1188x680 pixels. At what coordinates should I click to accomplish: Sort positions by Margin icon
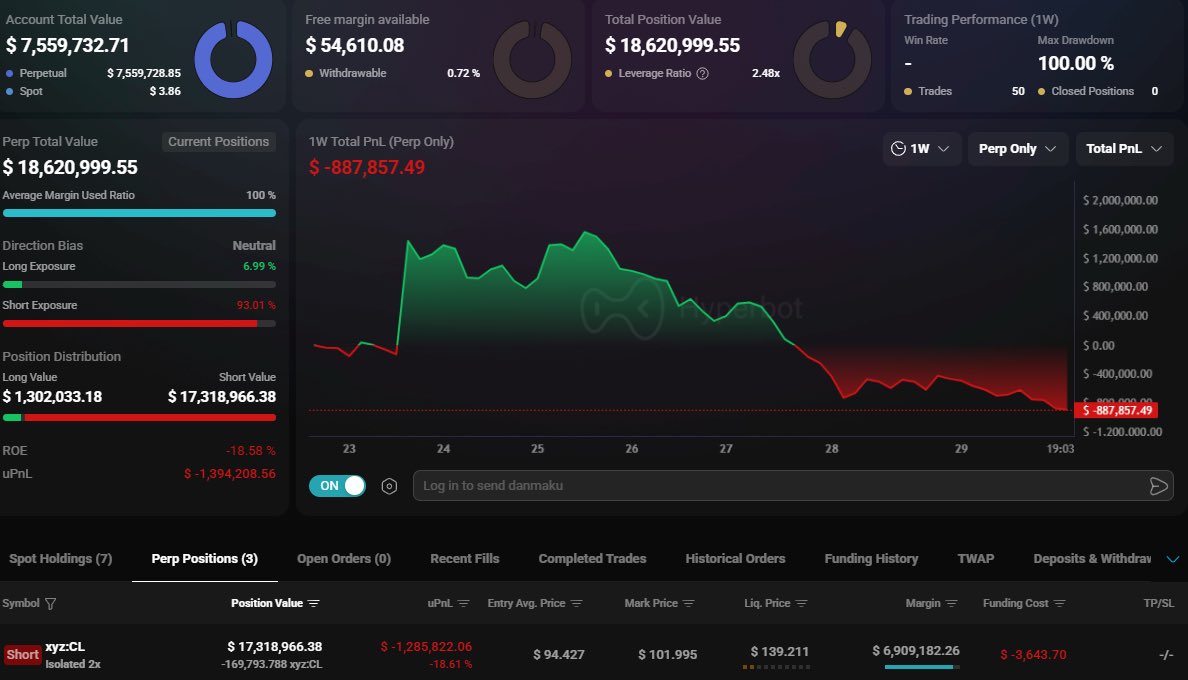[952, 604]
